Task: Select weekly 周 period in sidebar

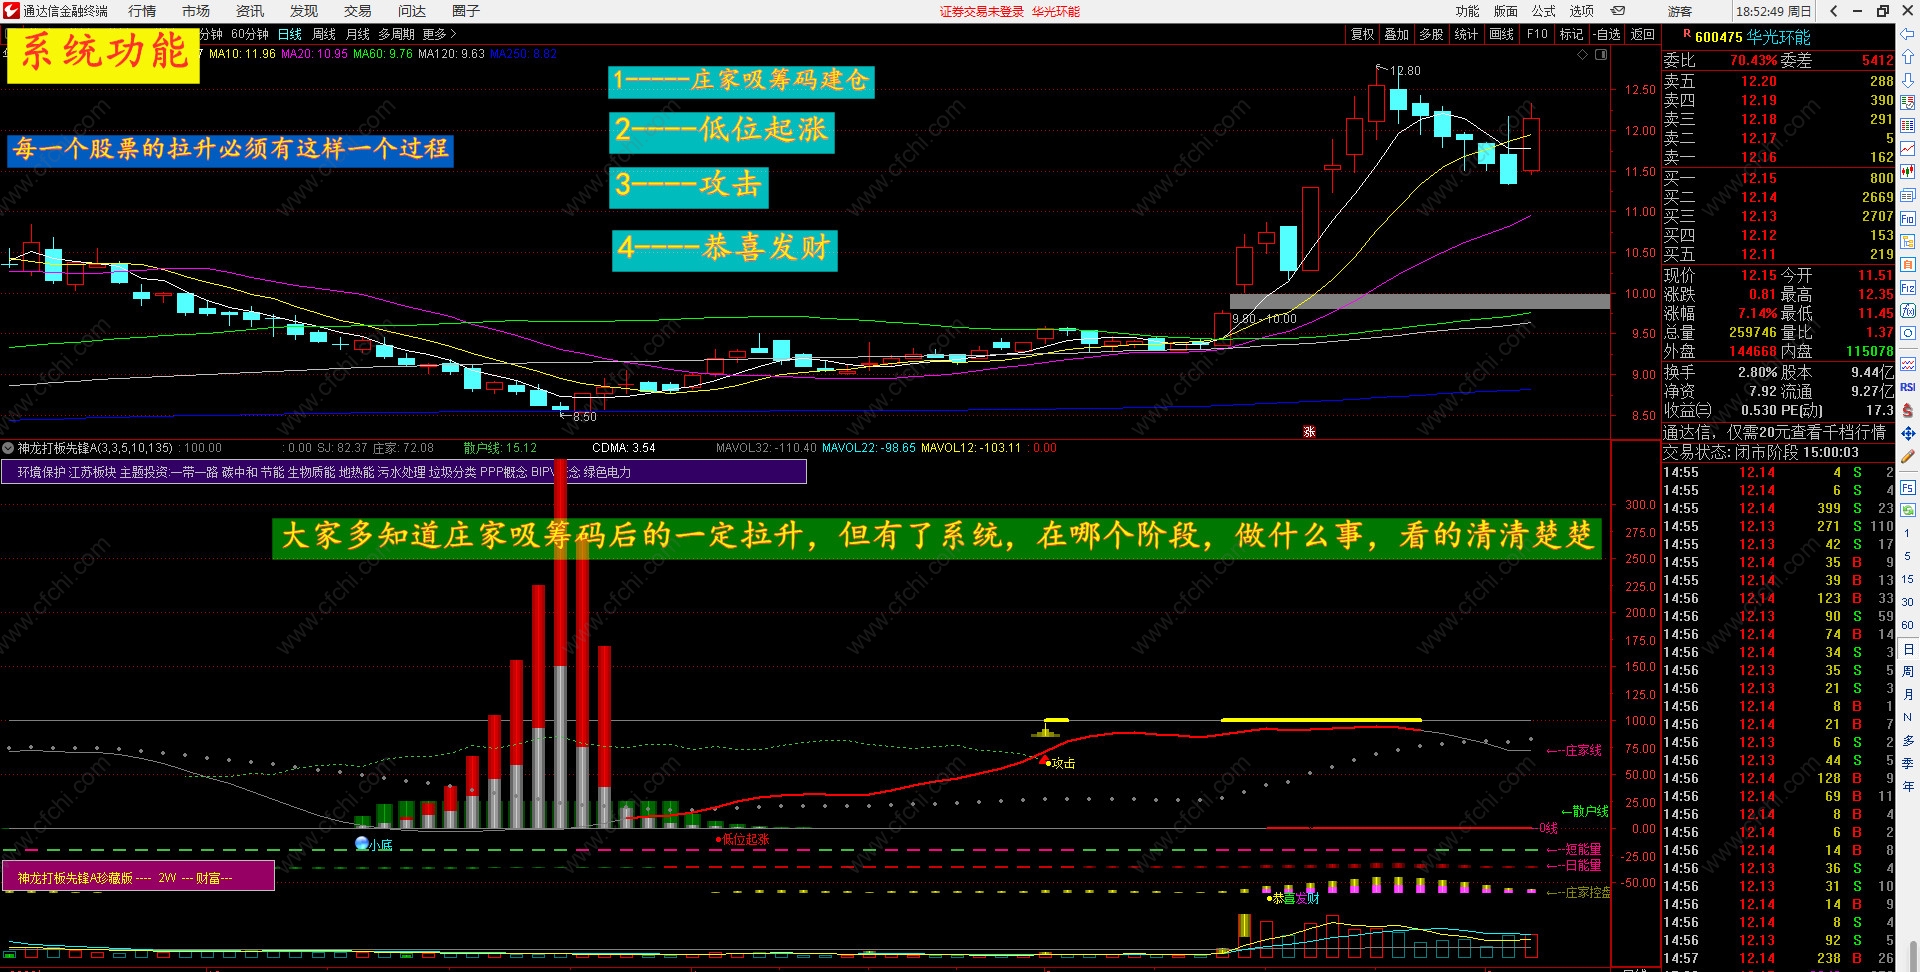Action: [1907, 672]
